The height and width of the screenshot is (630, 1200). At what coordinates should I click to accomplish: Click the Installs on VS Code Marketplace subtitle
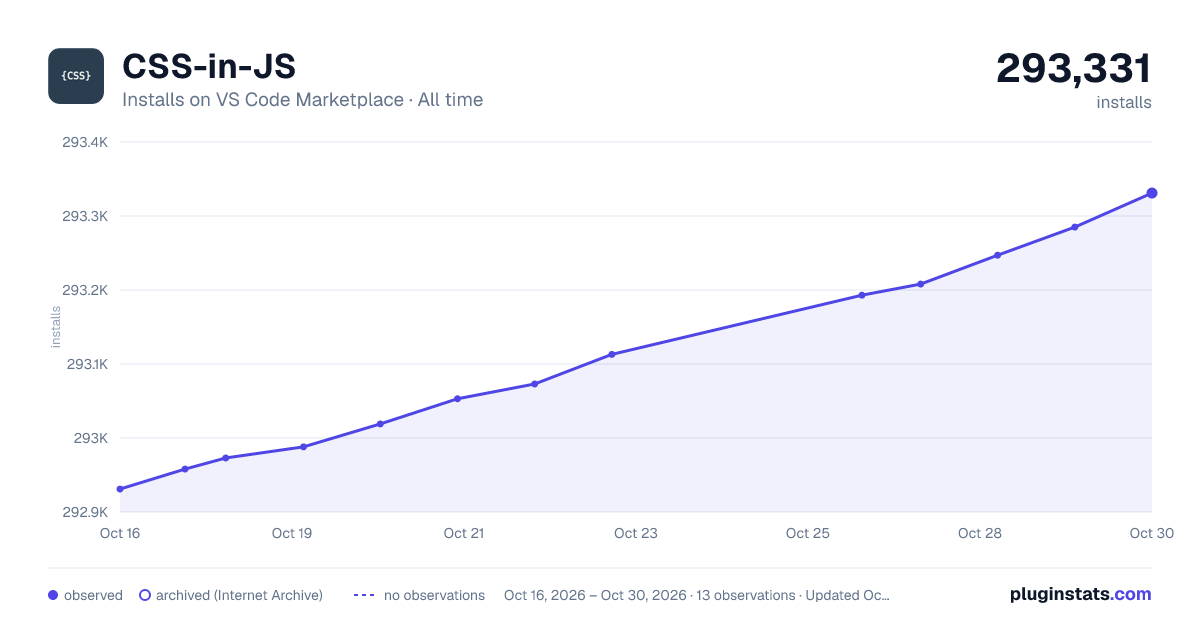point(302,100)
